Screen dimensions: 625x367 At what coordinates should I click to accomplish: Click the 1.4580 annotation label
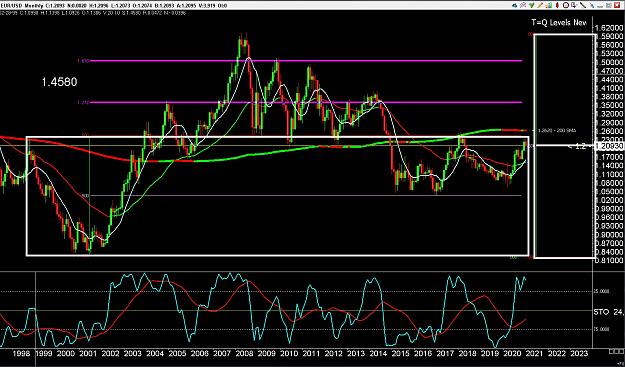point(59,82)
